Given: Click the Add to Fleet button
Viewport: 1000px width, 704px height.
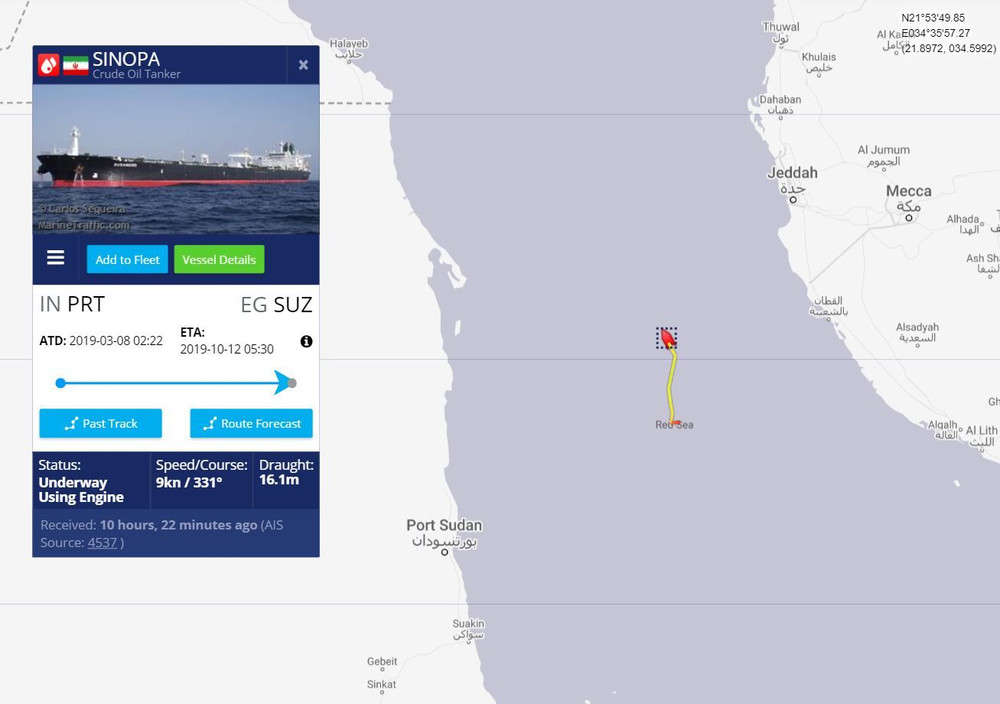Looking at the screenshot, I should point(128,260).
